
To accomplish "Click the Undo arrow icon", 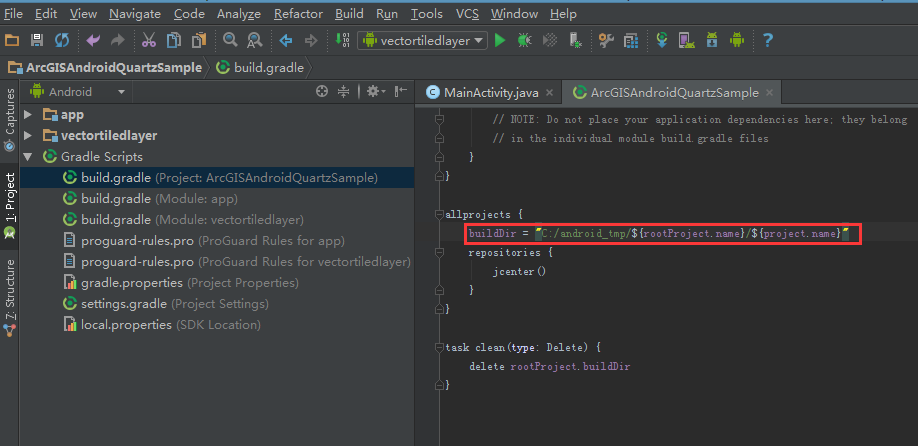I will point(93,40).
